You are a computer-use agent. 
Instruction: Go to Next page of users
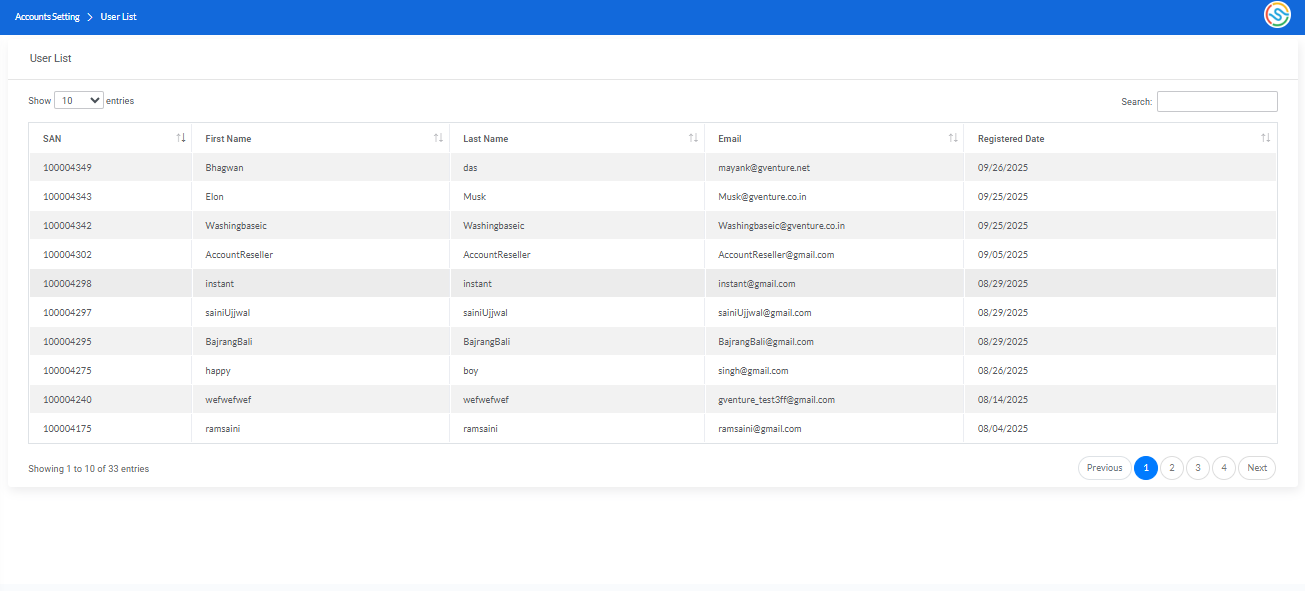pos(1257,468)
